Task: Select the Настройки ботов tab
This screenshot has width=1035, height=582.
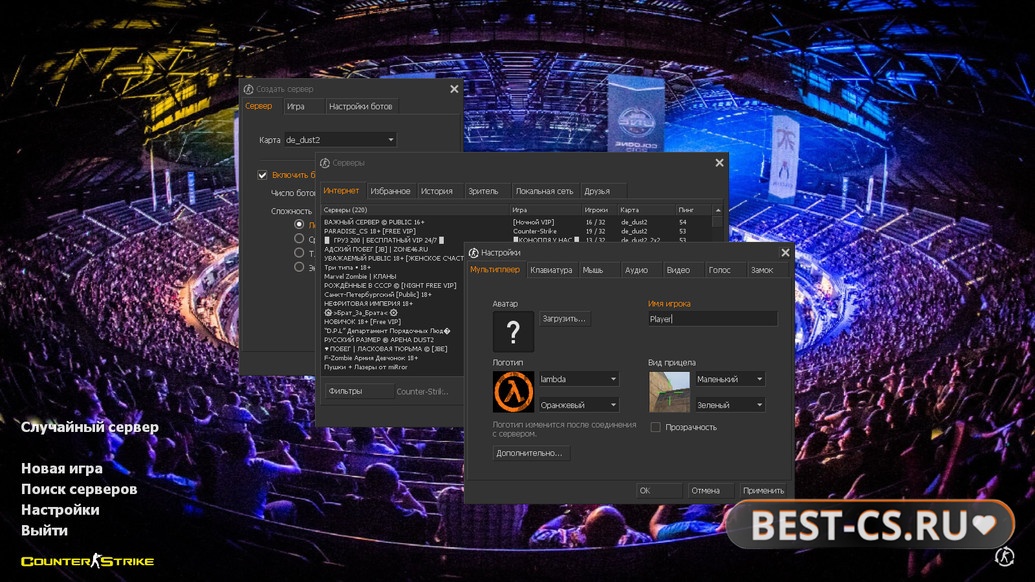Action: (x=360, y=106)
